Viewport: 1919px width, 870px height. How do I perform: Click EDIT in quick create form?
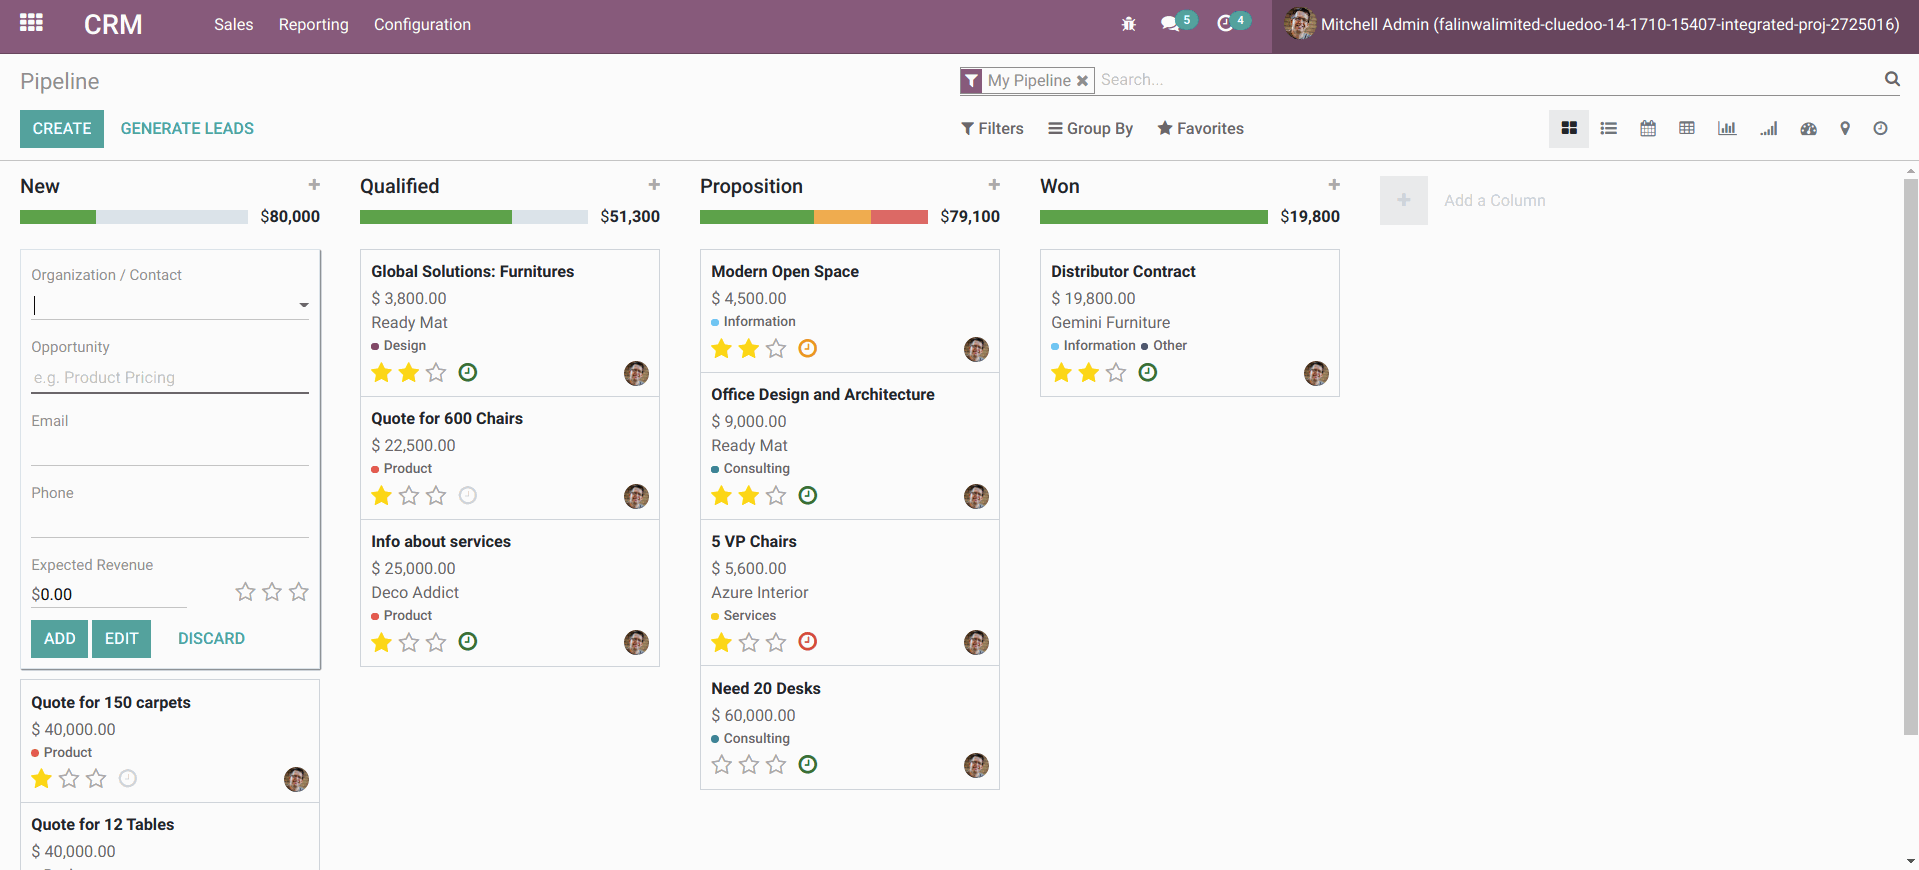pos(121,638)
